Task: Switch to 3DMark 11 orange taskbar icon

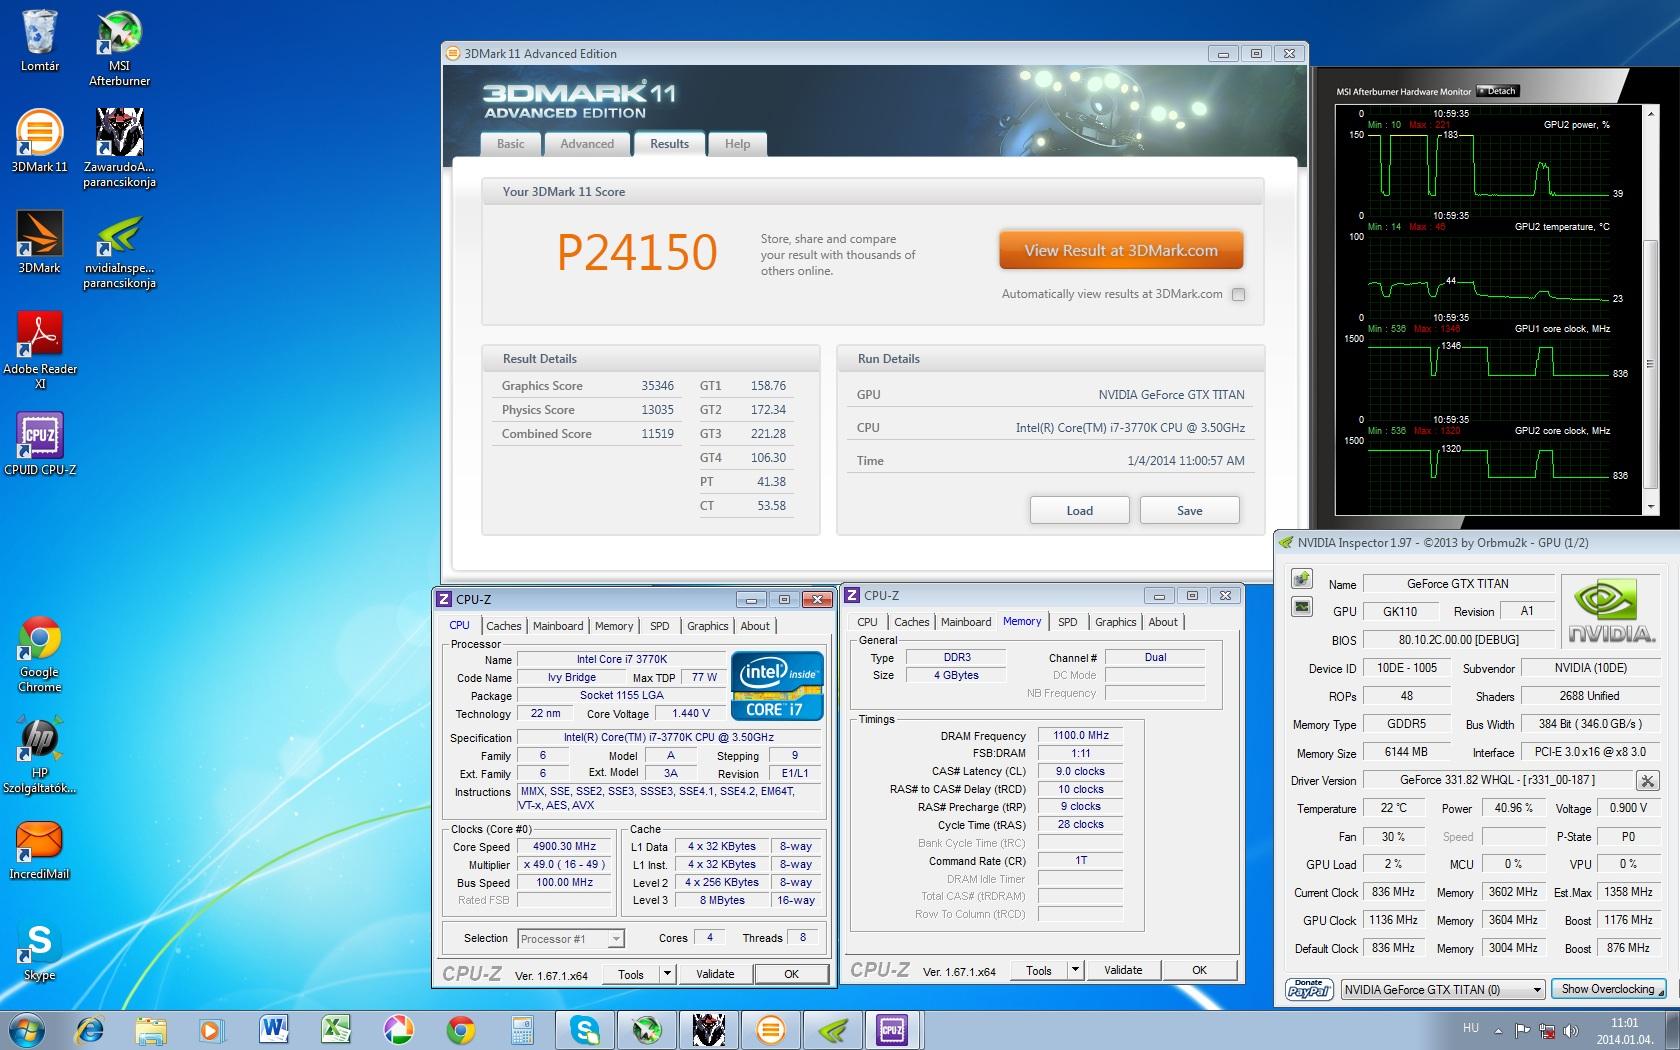Action: (770, 1029)
